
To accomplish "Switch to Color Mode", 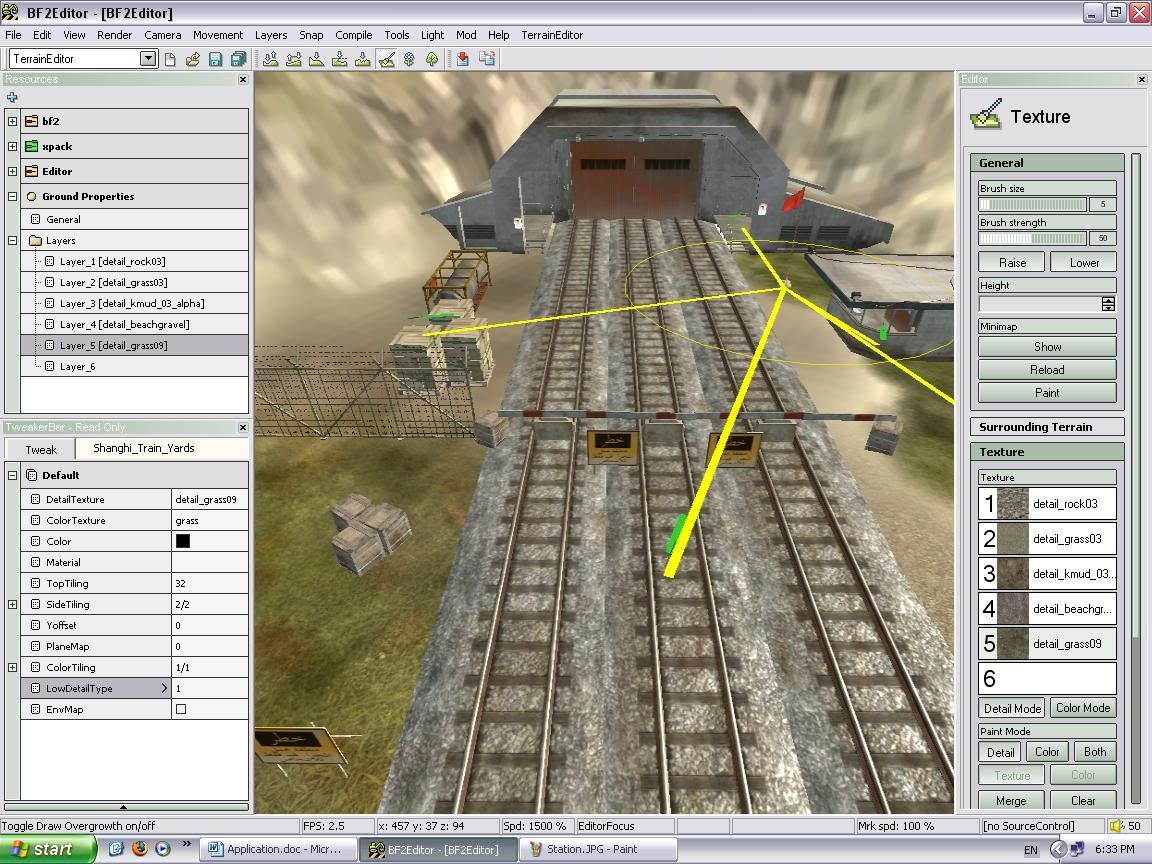I will [x=1083, y=708].
